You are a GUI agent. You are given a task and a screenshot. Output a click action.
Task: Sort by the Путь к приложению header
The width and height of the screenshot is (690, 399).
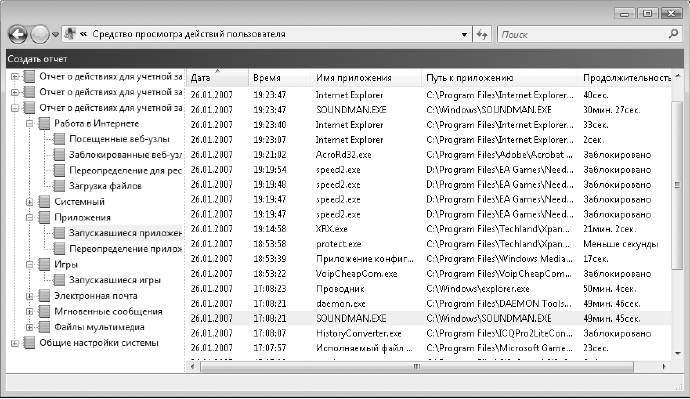(x=499, y=78)
